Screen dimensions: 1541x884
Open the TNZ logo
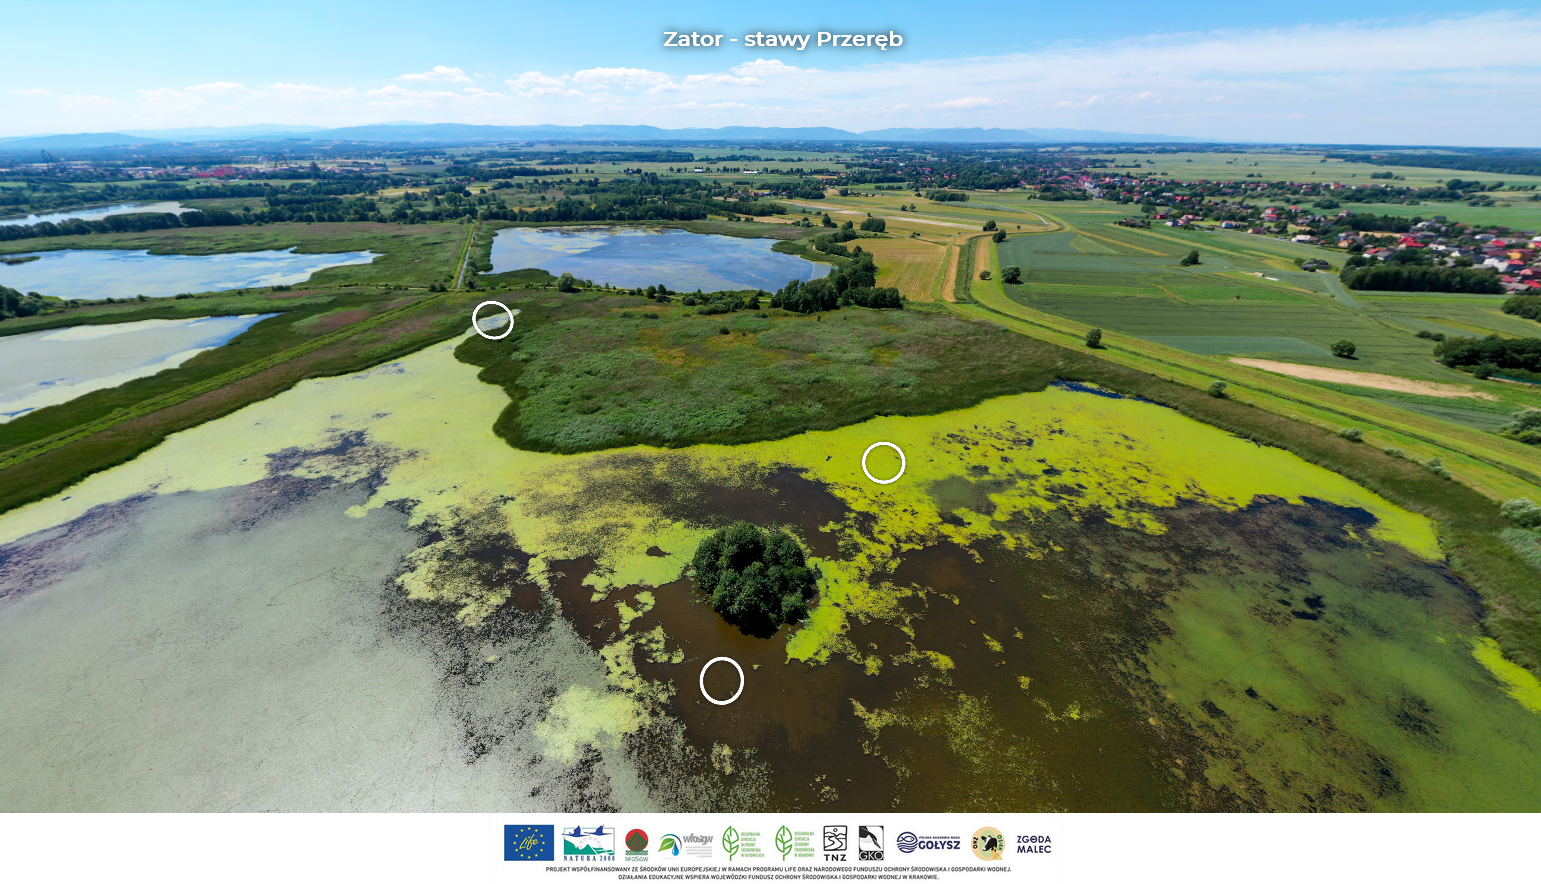coord(835,843)
